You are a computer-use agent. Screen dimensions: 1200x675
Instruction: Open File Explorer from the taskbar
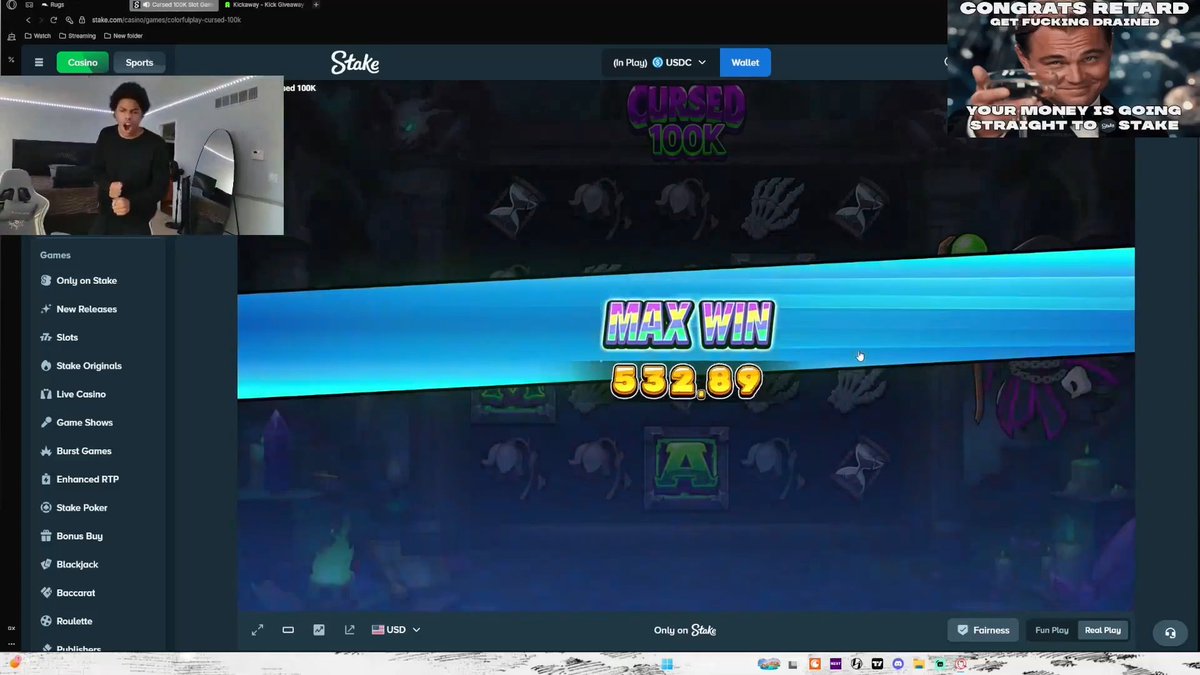tap(918, 664)
